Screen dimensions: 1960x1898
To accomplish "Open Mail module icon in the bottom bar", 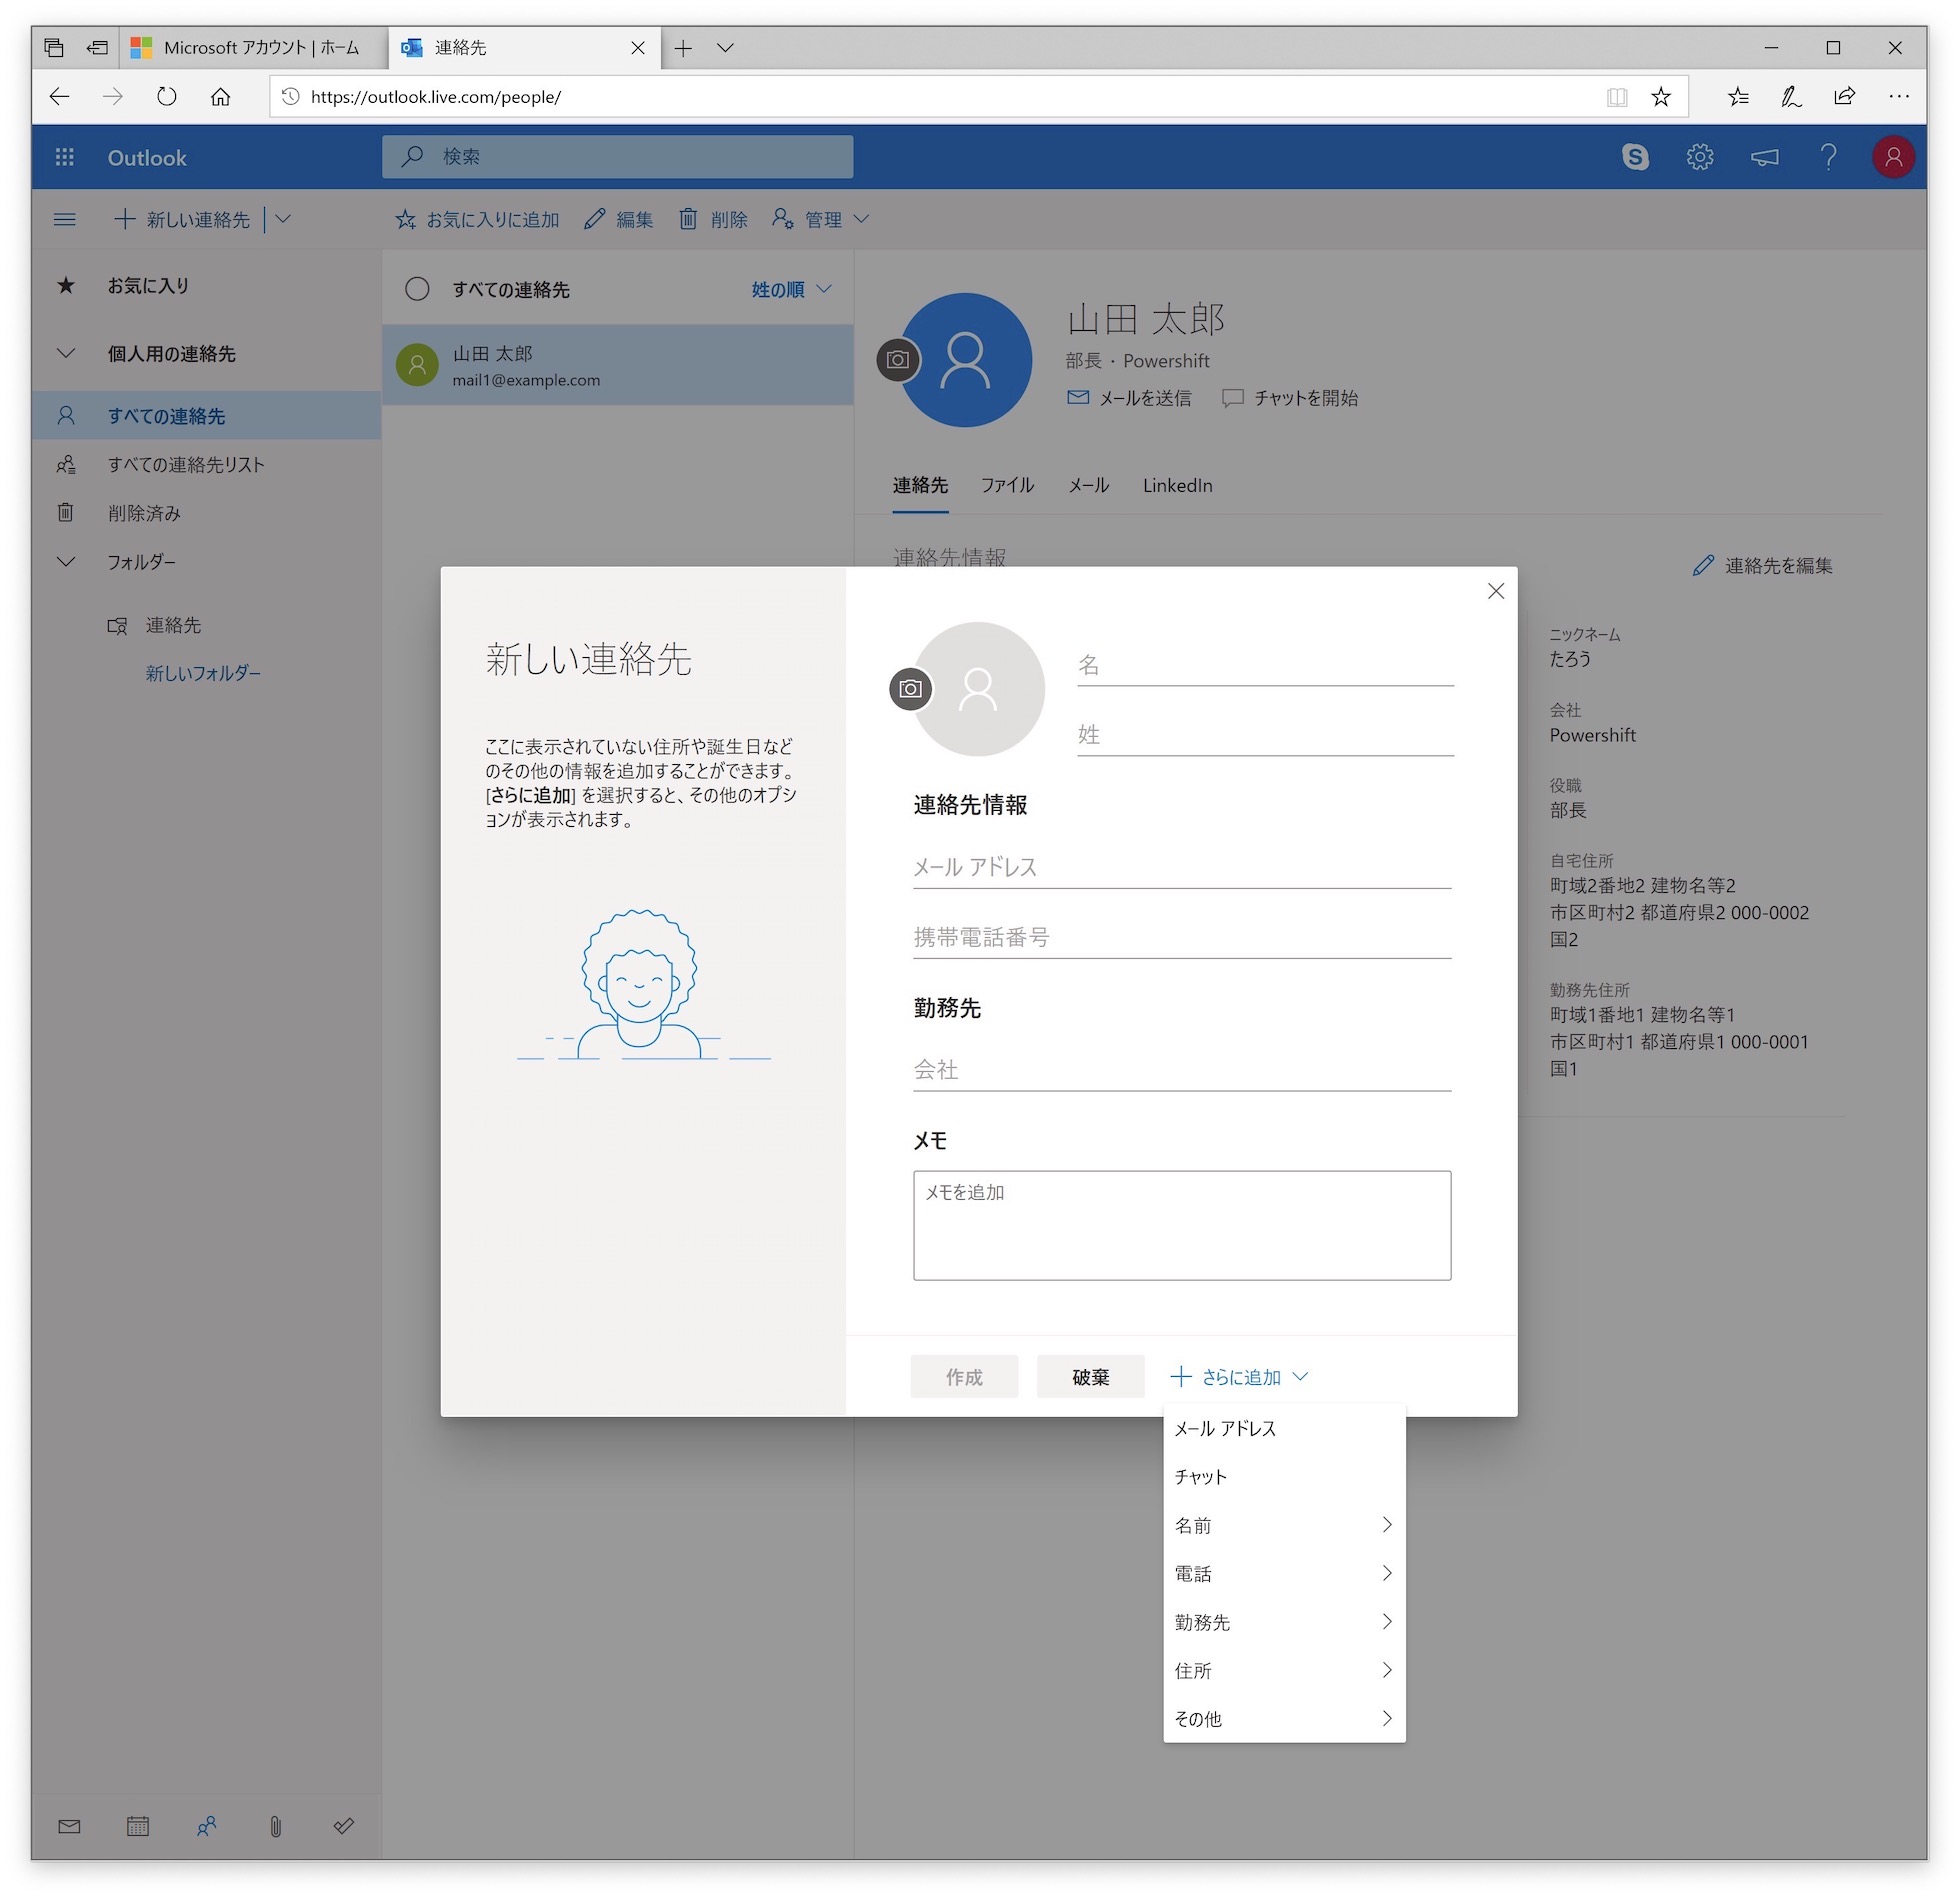I will [x=69, y=1827].
